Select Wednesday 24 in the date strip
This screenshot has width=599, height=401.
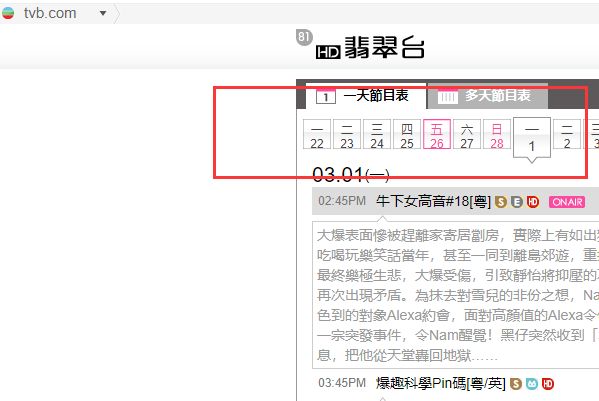point(377,134)
